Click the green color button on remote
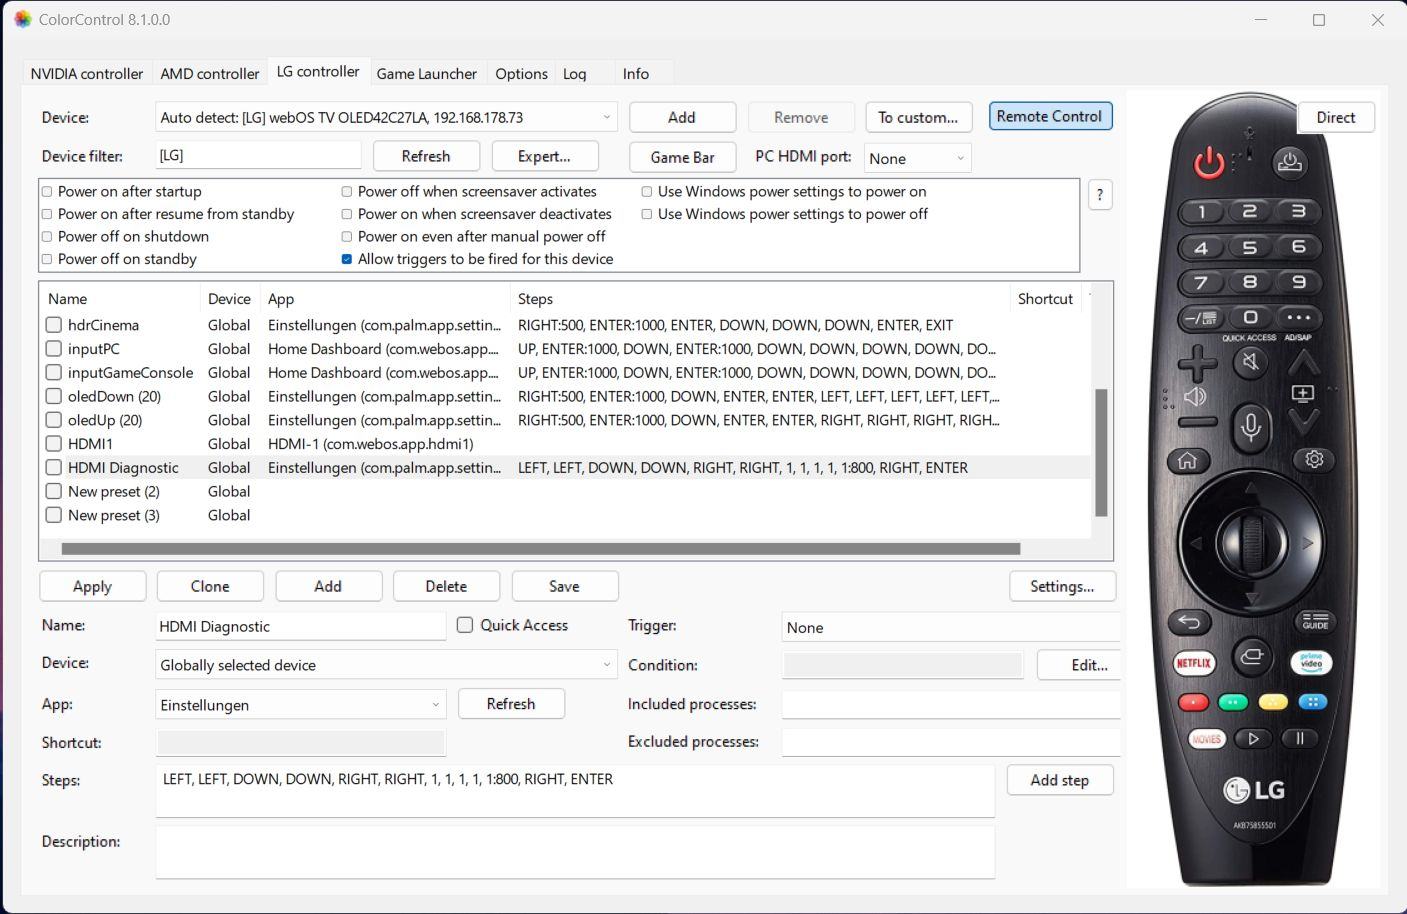1407x914 pixels. 1233,703
